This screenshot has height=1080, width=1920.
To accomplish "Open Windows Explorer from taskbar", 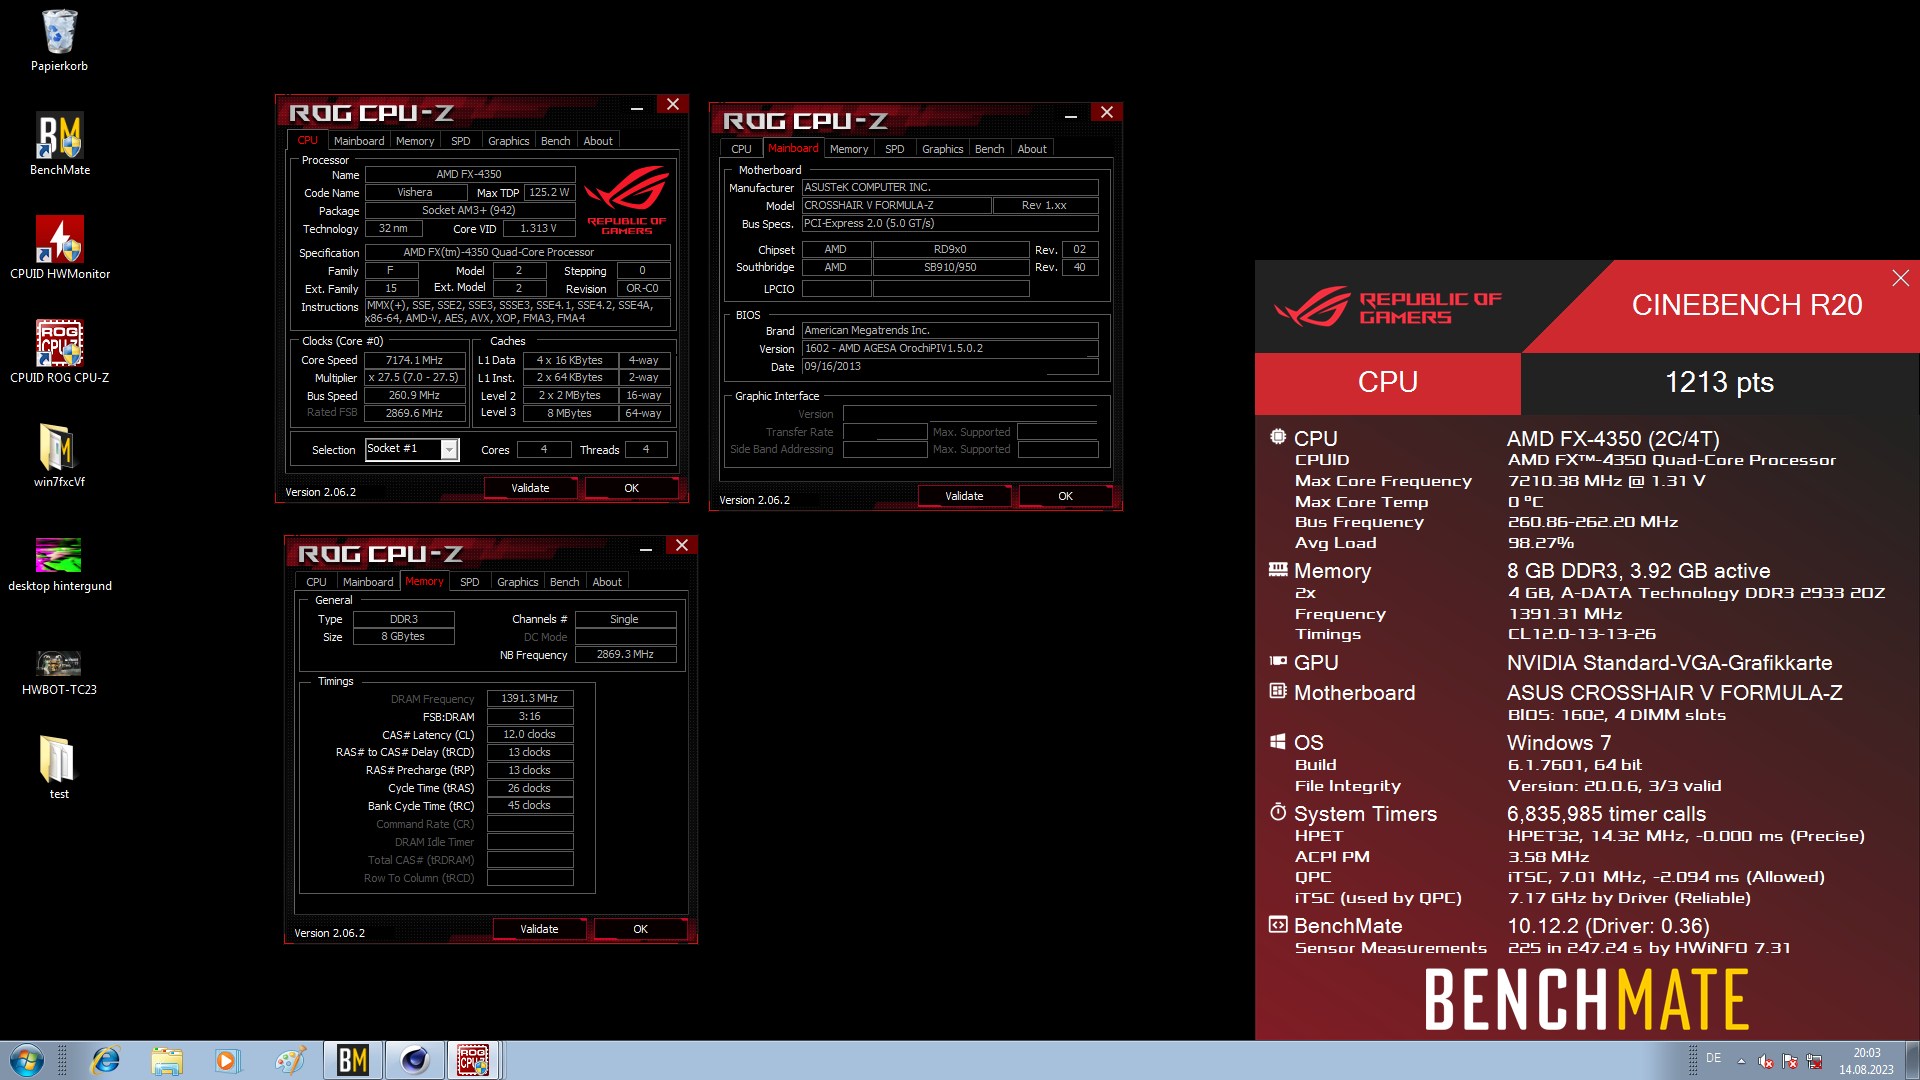I will pyautogui.click(x=167, y=1060).
